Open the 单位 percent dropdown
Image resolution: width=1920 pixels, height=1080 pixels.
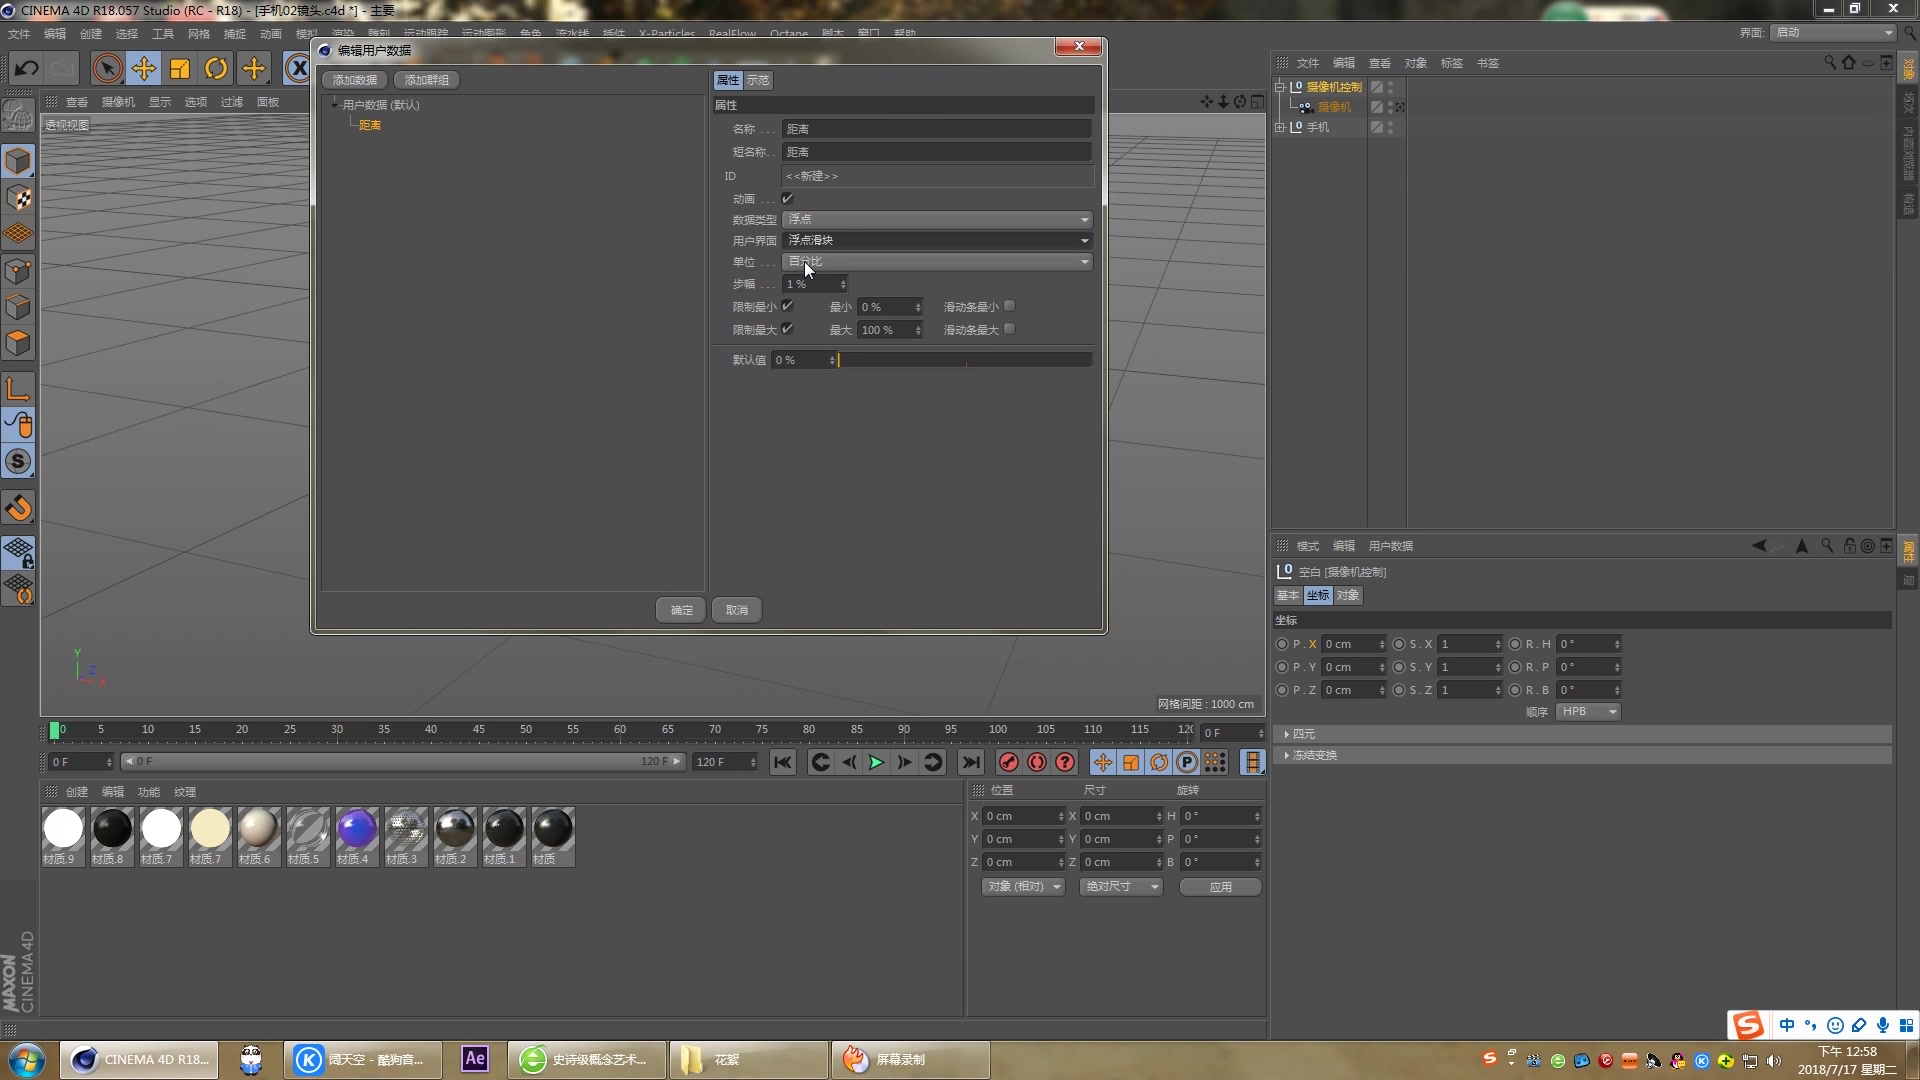coord(936,262)
